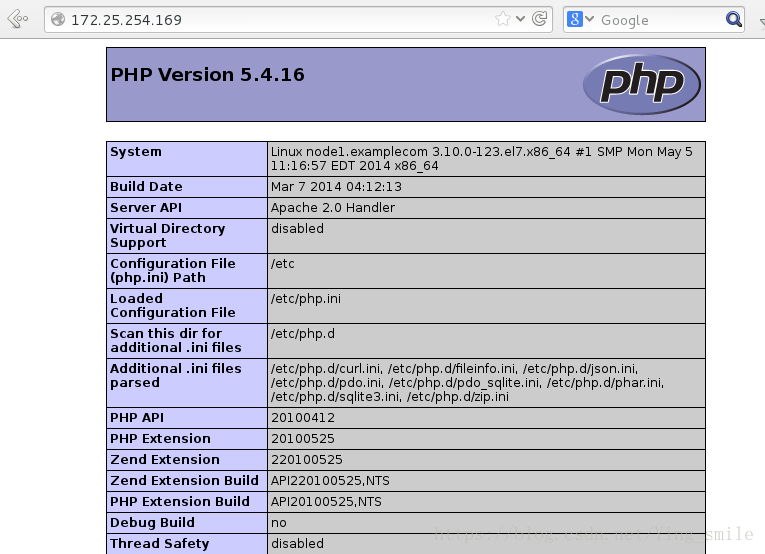Select the 20100412 PHP API value
Image resolution: width=765 pixels, height=554 pixels.
[302, 418]
